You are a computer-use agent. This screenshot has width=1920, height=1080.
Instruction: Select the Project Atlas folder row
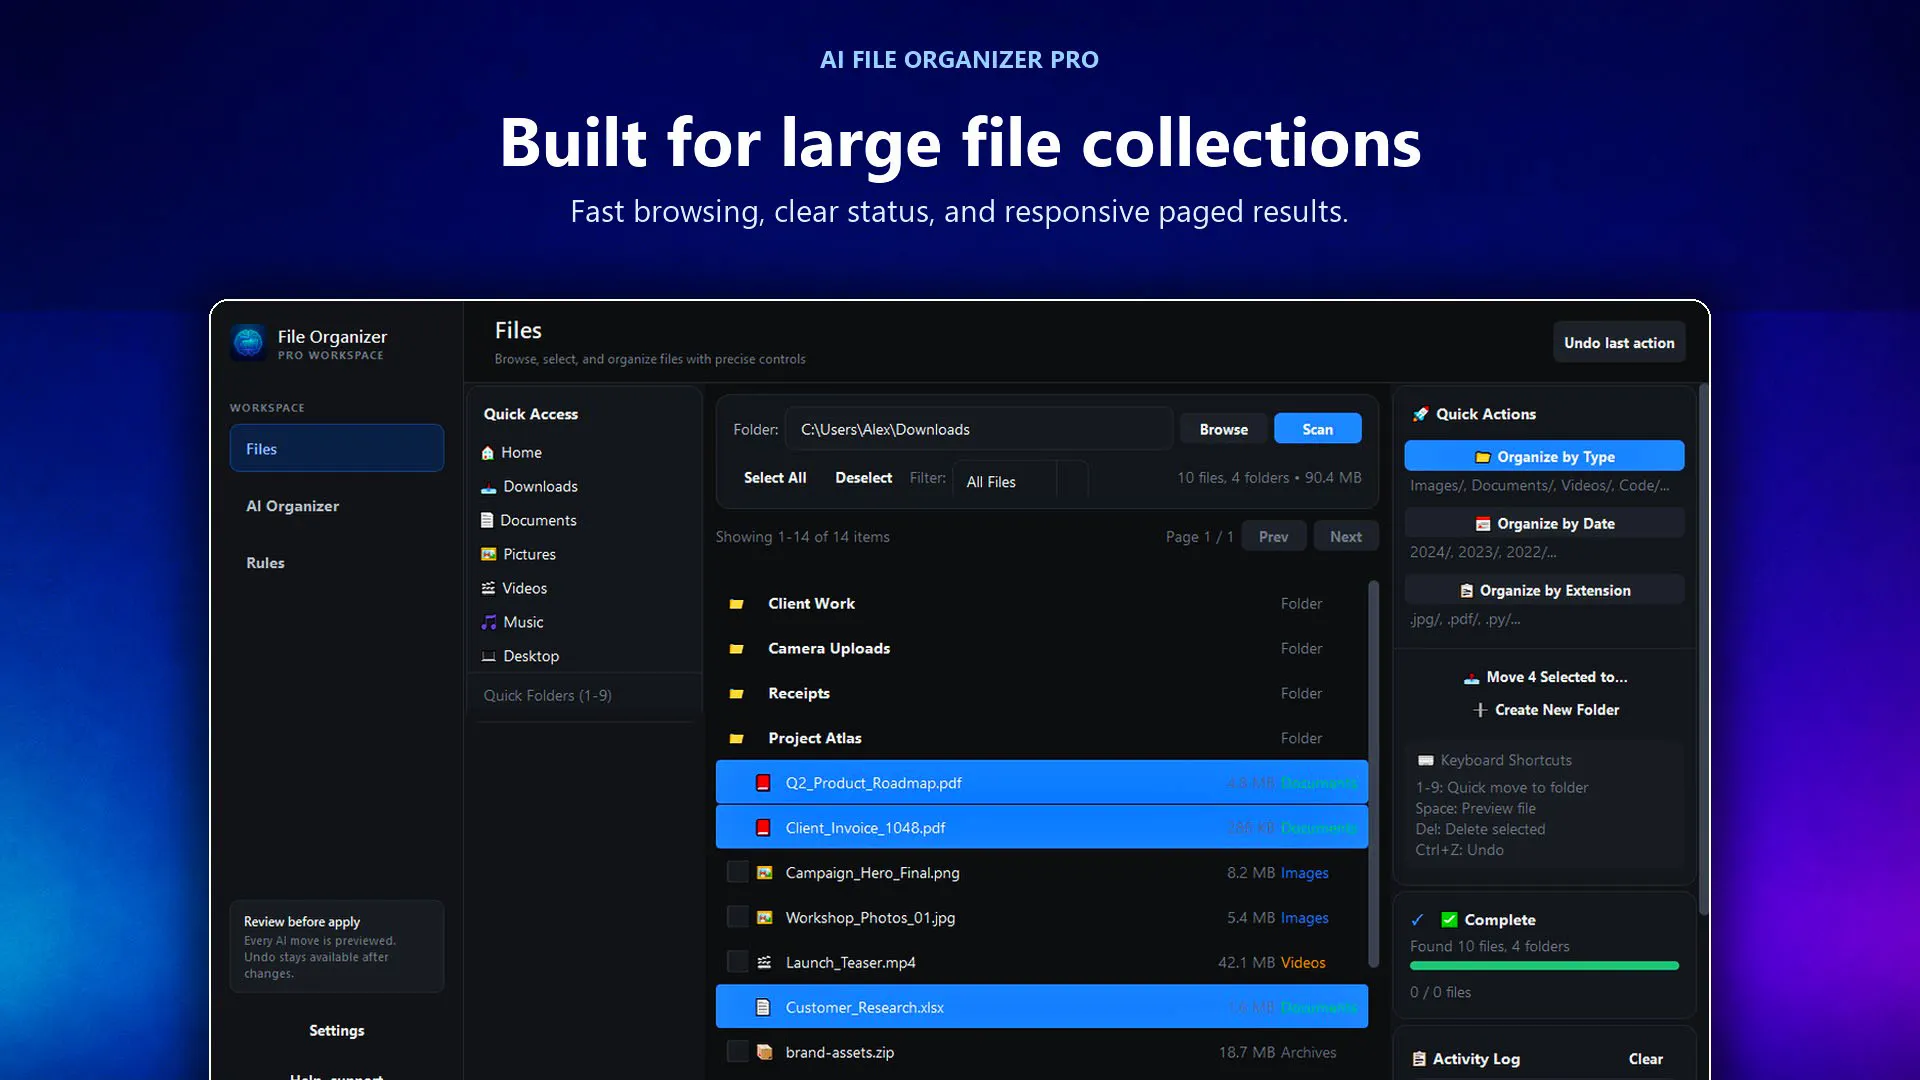1040,739
